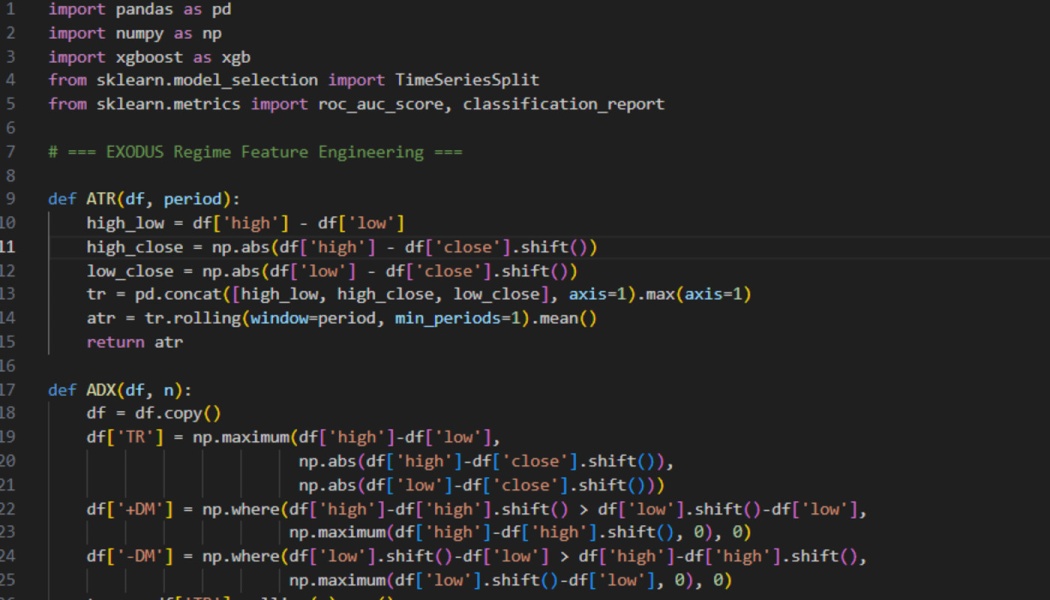Click 'low_close' variable assignment on line 12

coord(129,271)
